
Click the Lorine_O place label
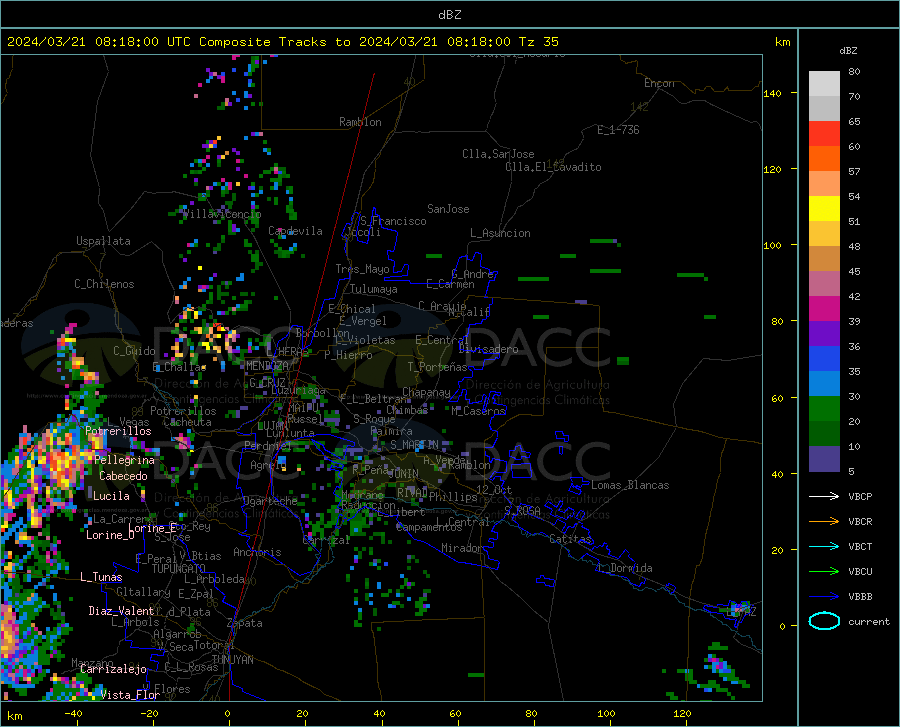(110, 535)
